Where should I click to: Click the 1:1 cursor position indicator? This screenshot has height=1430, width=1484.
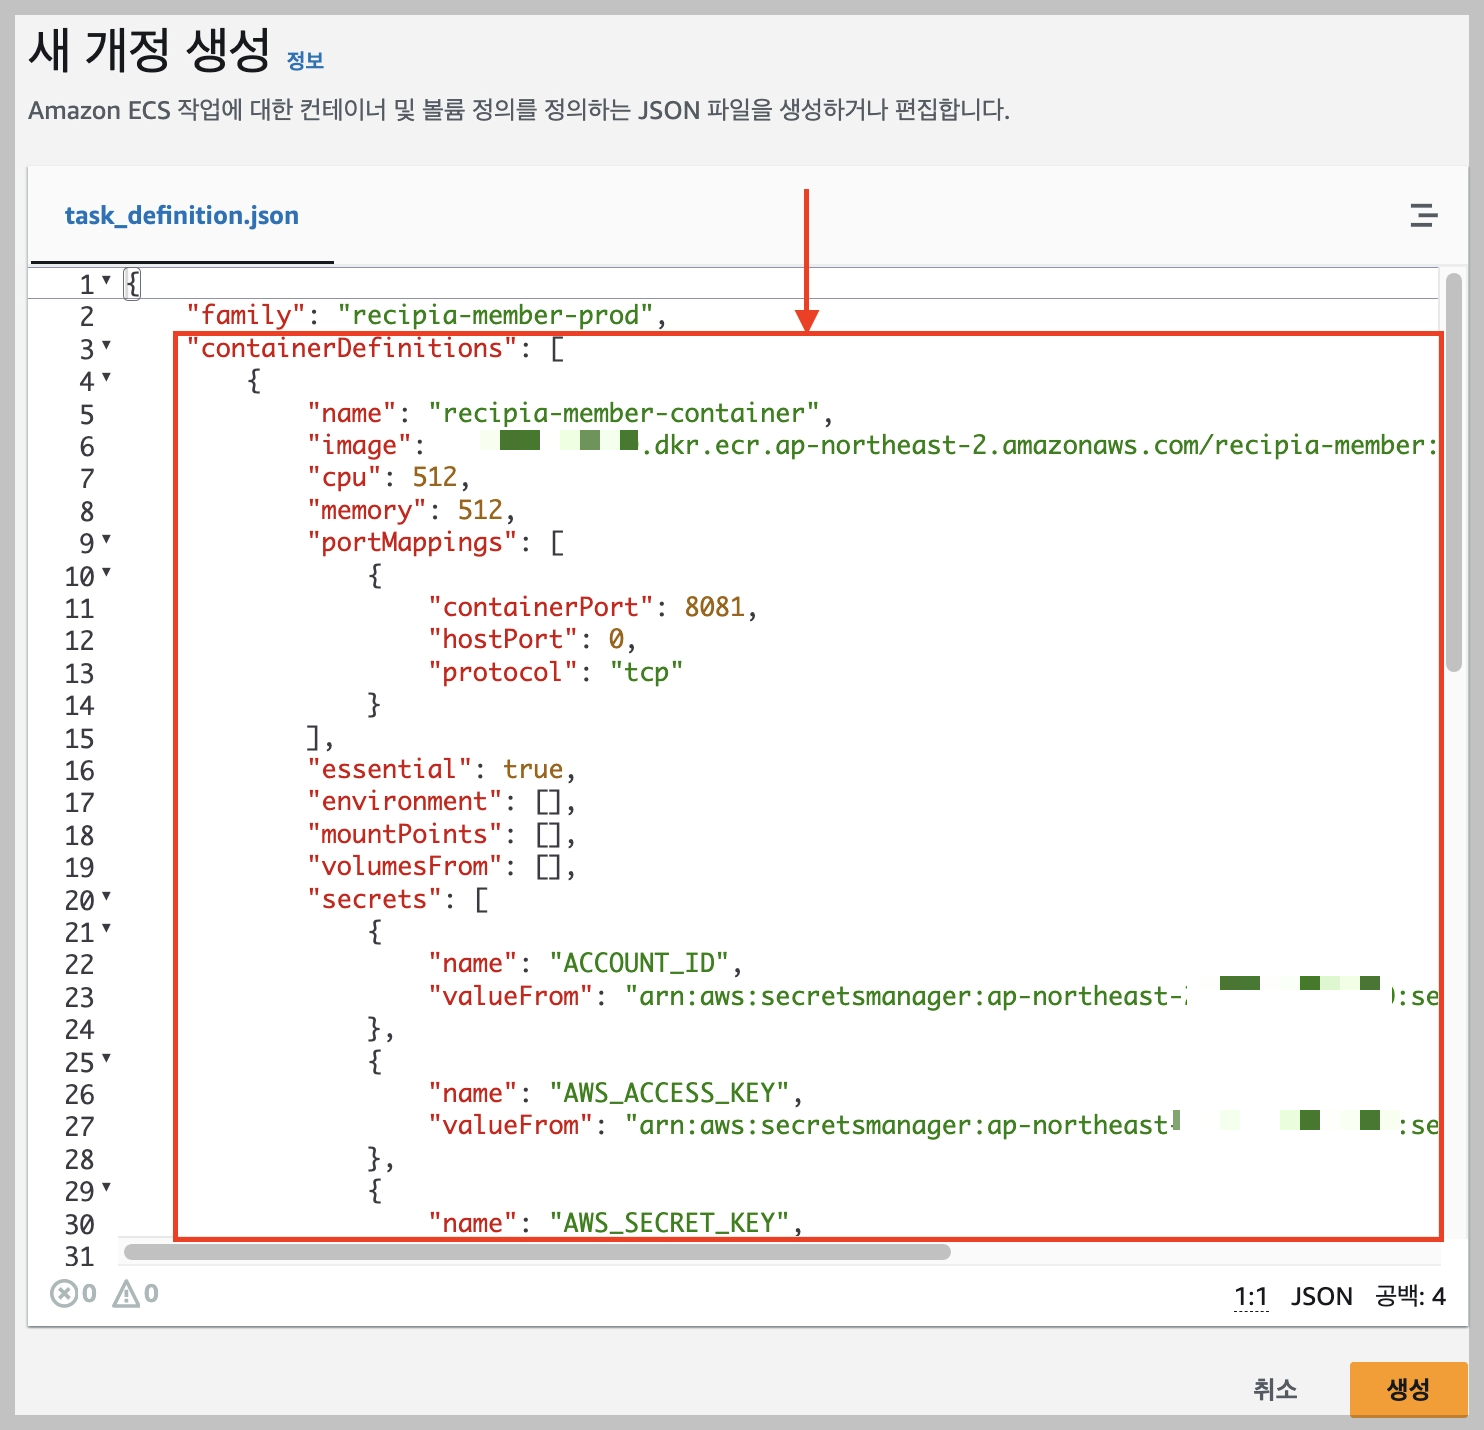tap(1250, 1296)
